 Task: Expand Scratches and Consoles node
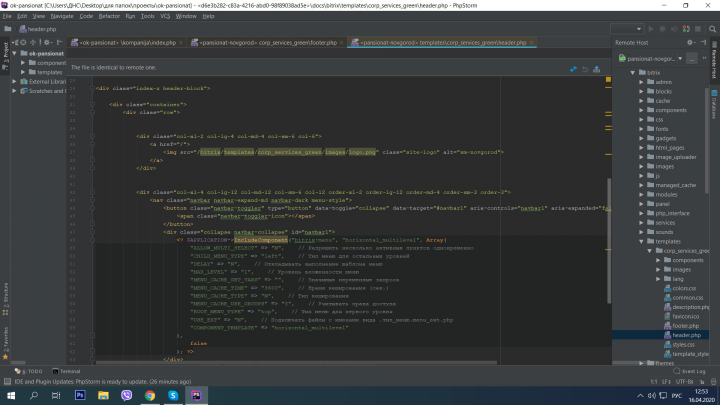pyautogui.click(x=15, y=91)
